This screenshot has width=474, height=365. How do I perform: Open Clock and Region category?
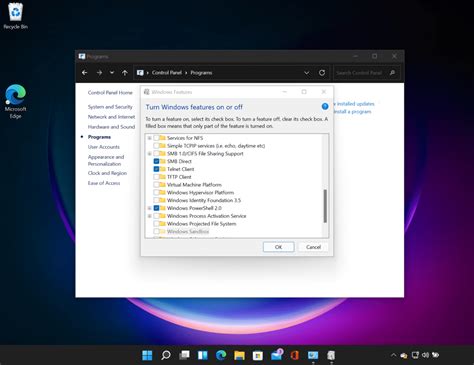(107, 173)
